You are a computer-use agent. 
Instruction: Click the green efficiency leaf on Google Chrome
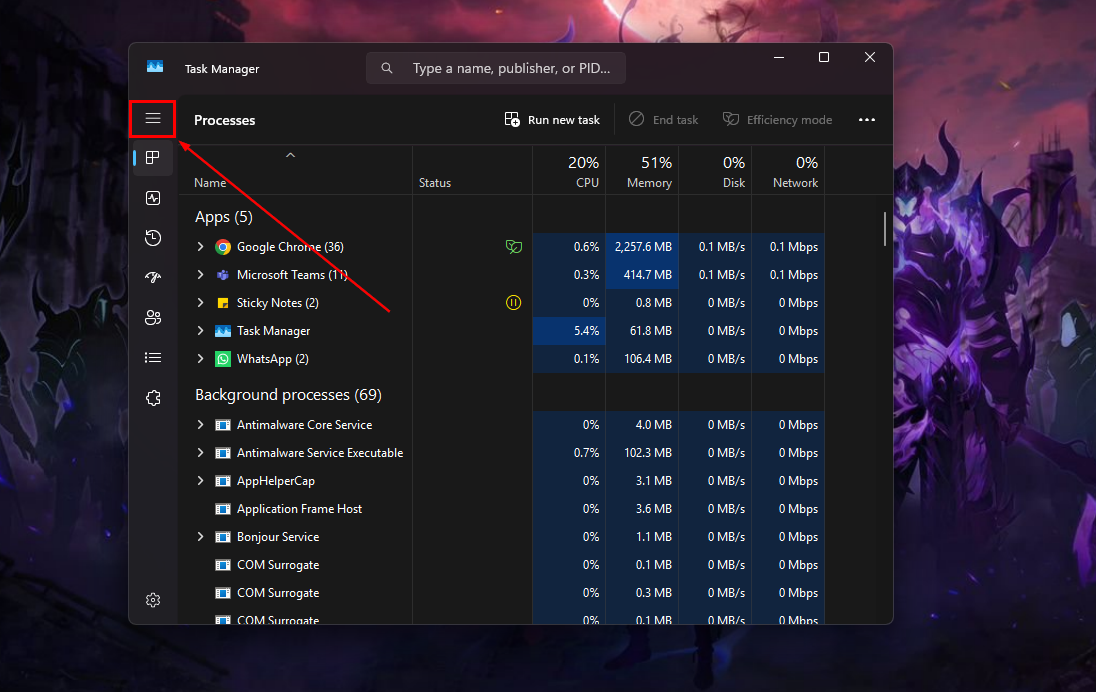[x=513, y=246]
